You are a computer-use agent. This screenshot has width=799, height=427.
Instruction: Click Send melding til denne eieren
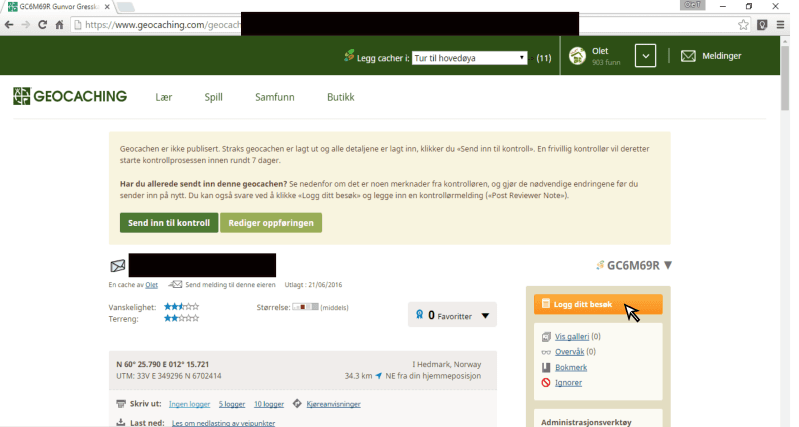230,285
